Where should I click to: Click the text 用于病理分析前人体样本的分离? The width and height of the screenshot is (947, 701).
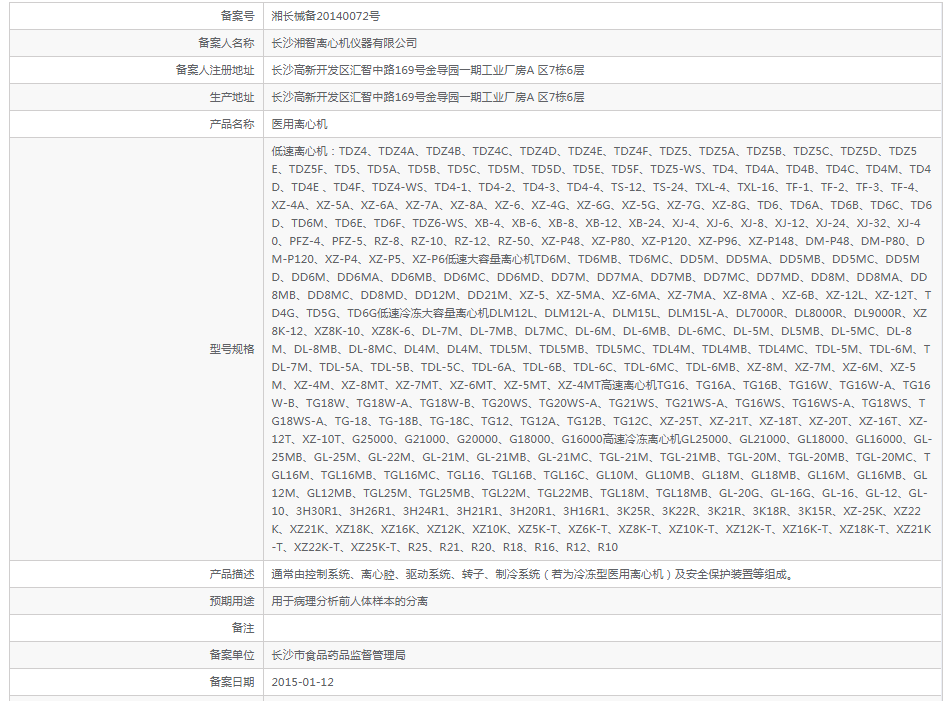tap(350, 601)
